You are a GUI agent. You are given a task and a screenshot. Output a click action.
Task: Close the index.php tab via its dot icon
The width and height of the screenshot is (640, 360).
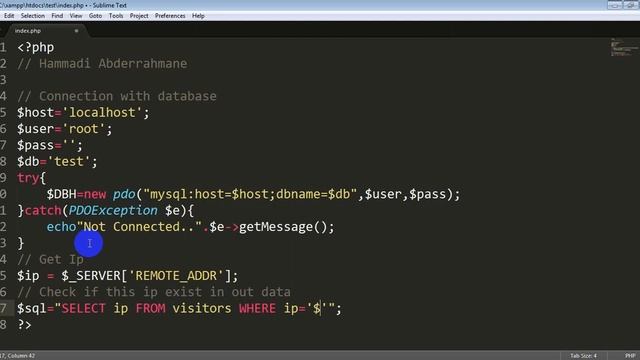tap(76, 31)
